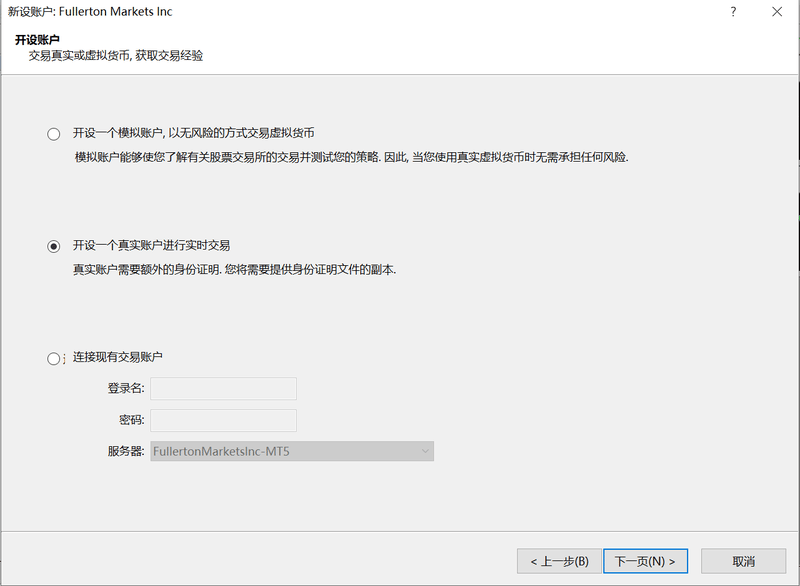This screenshot has width=800, height=586.
Task: Open the 服务器 FullertonMarketsInc-MT5 combo box
Action: coord(291,452)
